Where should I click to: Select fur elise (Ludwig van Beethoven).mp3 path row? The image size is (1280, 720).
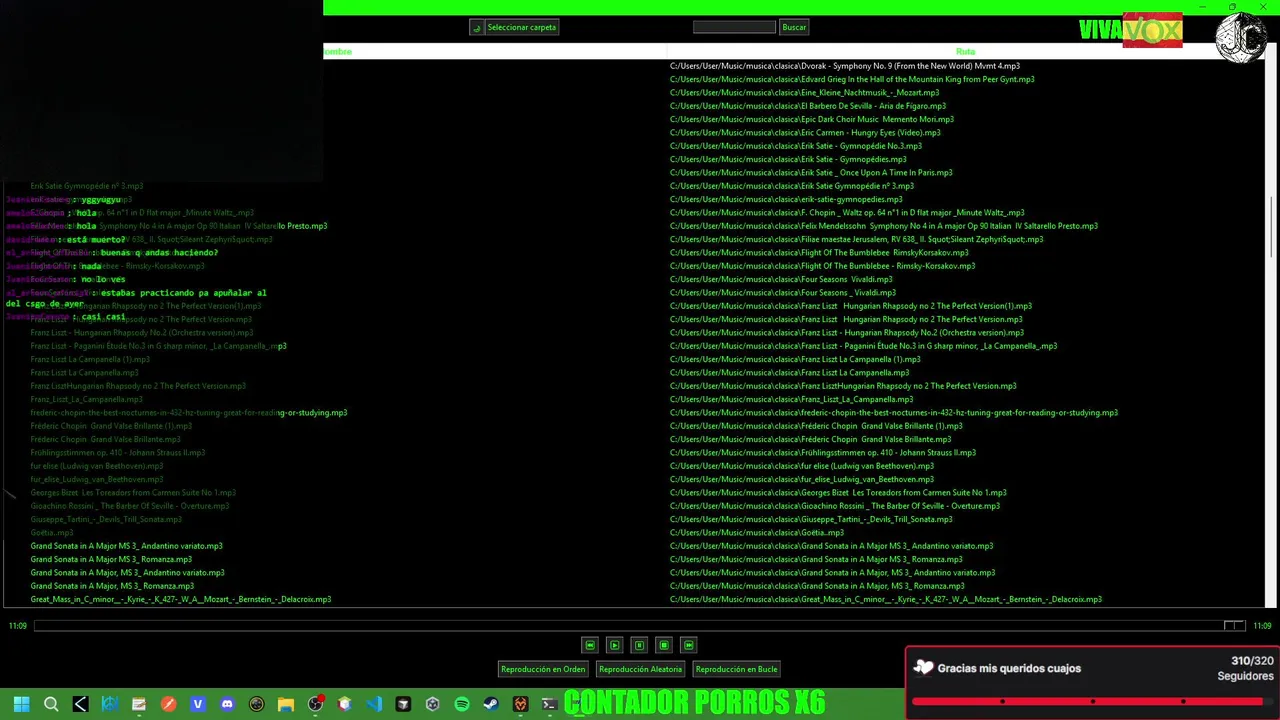[802, 466]
